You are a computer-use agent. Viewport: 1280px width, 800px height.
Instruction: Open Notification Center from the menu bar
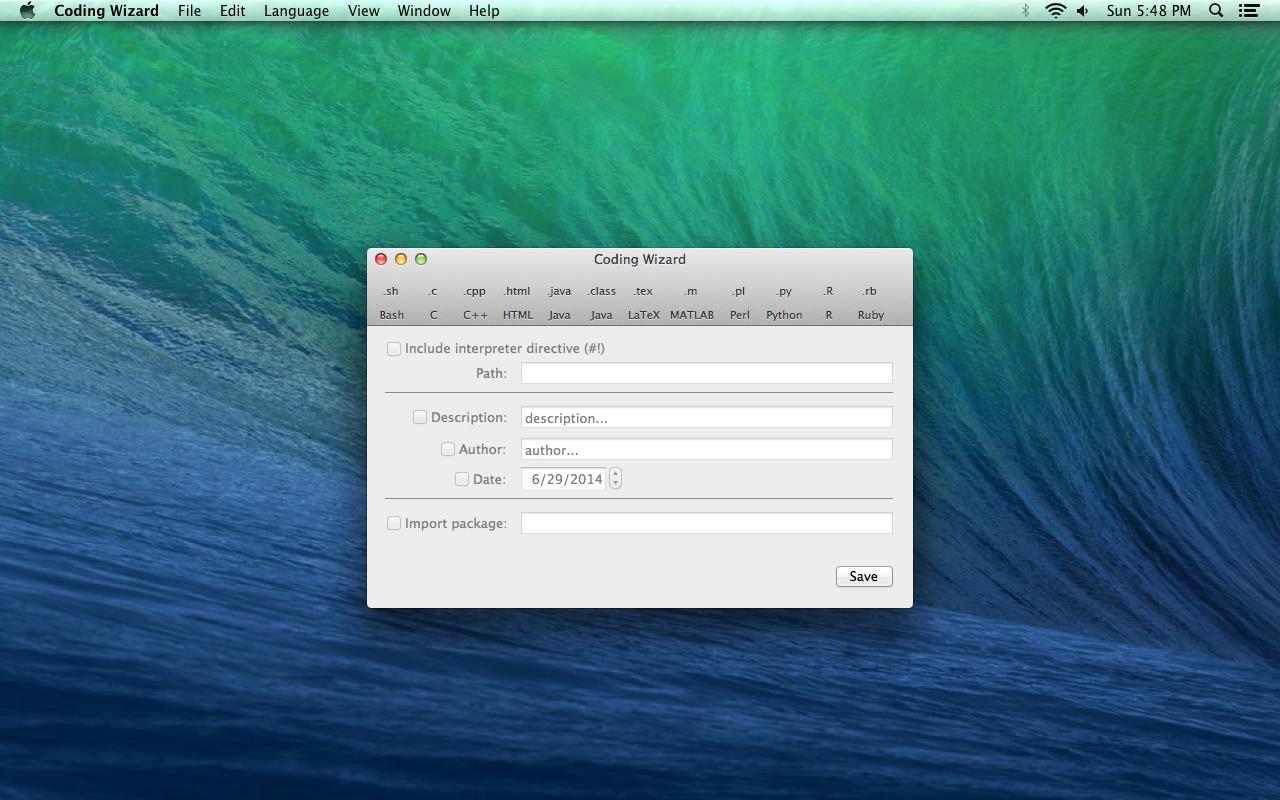[1248, 11]
